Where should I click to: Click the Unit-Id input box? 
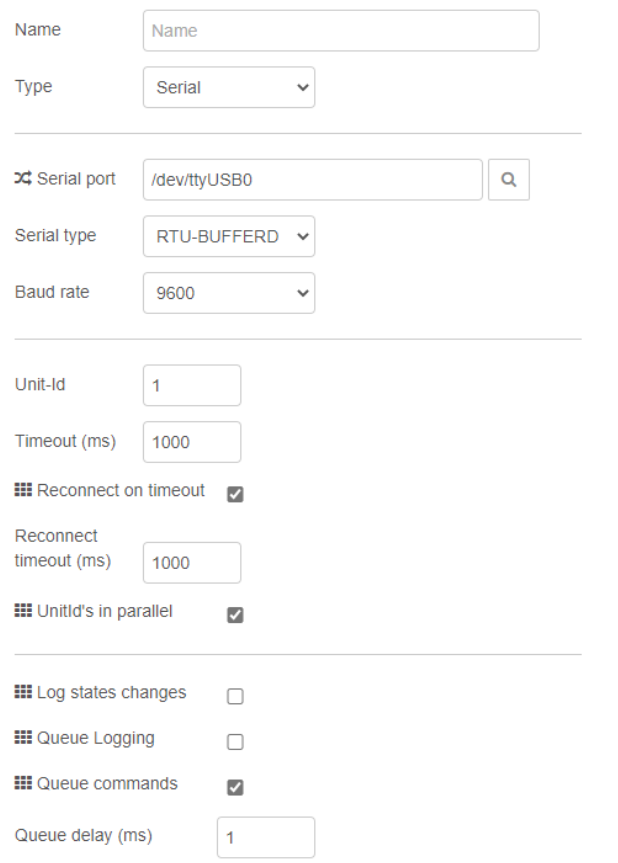[x=192, y=386]
